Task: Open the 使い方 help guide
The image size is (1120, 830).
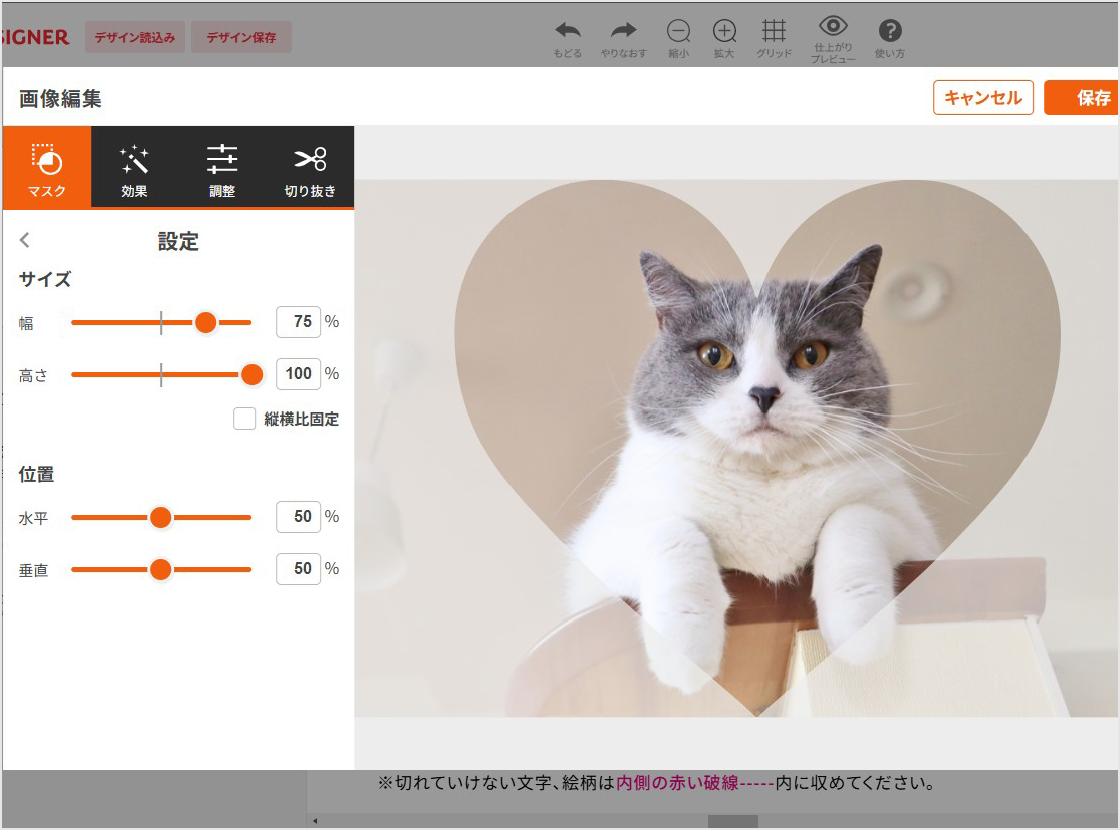Action: [889, 33]
